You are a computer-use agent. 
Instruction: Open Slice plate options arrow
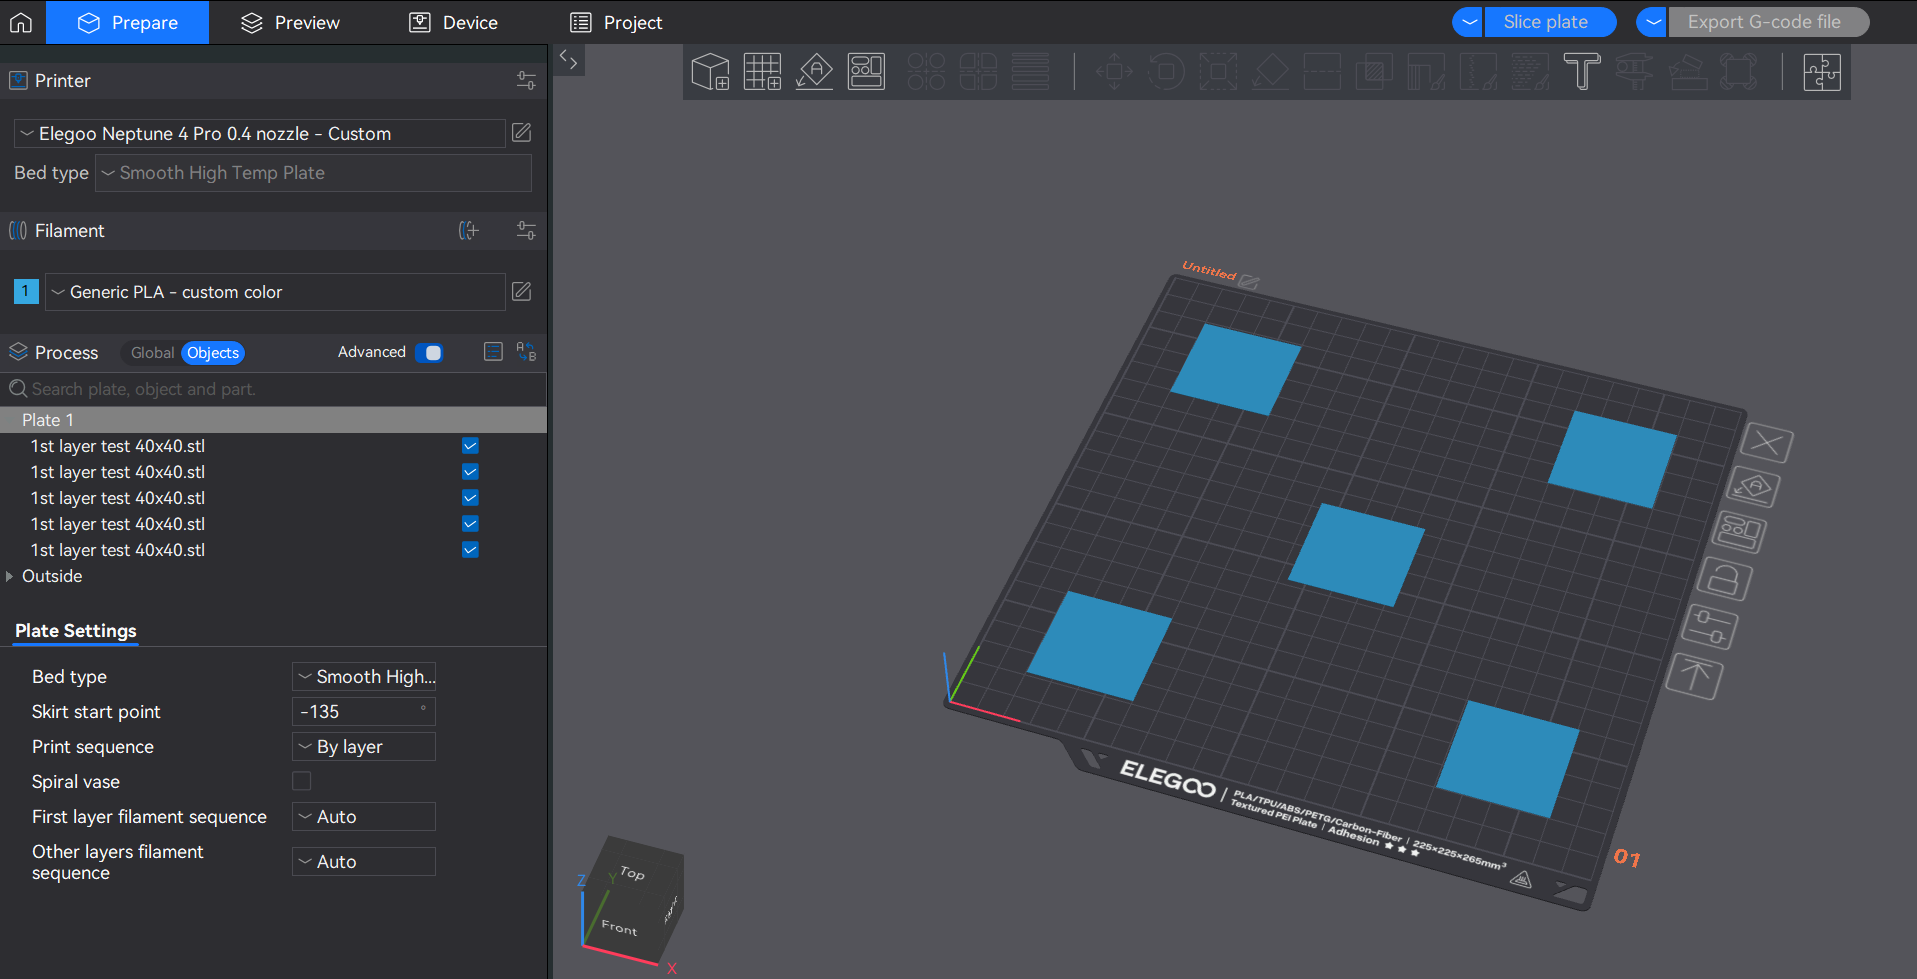(x=1468, y=22)
